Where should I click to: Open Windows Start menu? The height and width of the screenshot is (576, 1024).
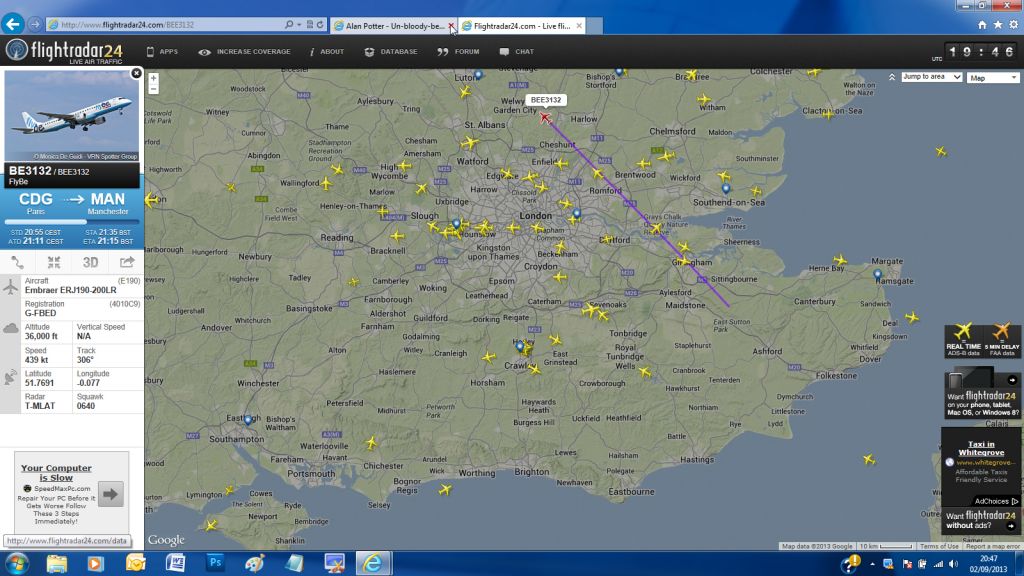coord(16,563)
